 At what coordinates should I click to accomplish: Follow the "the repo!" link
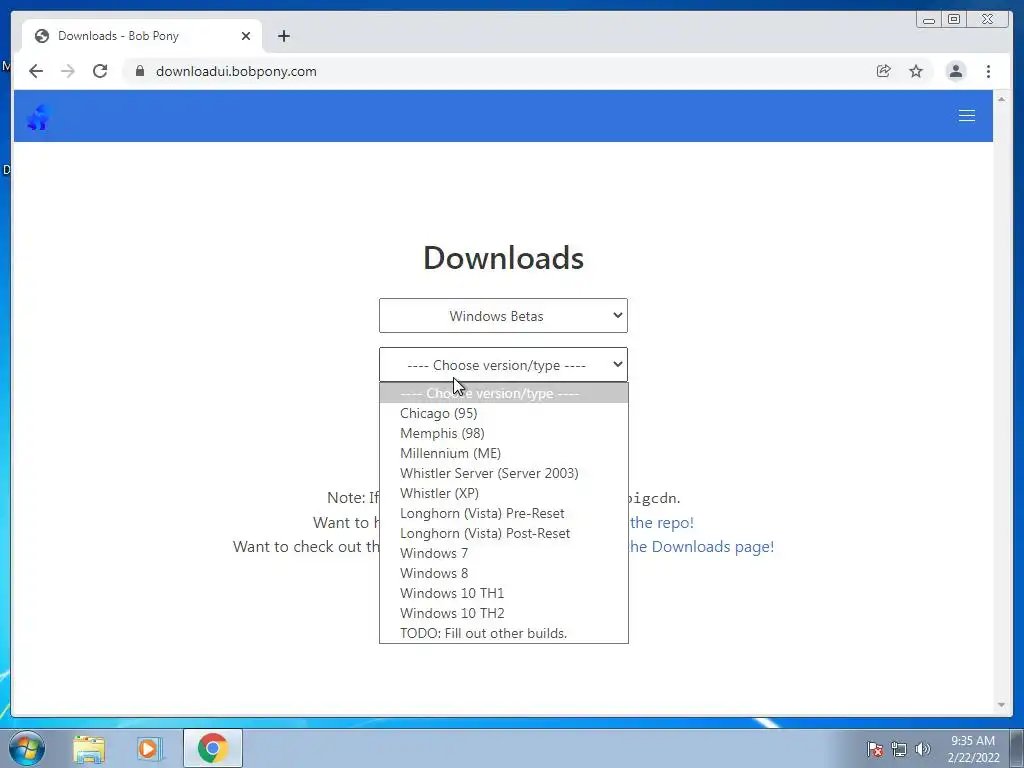(662, 522)
